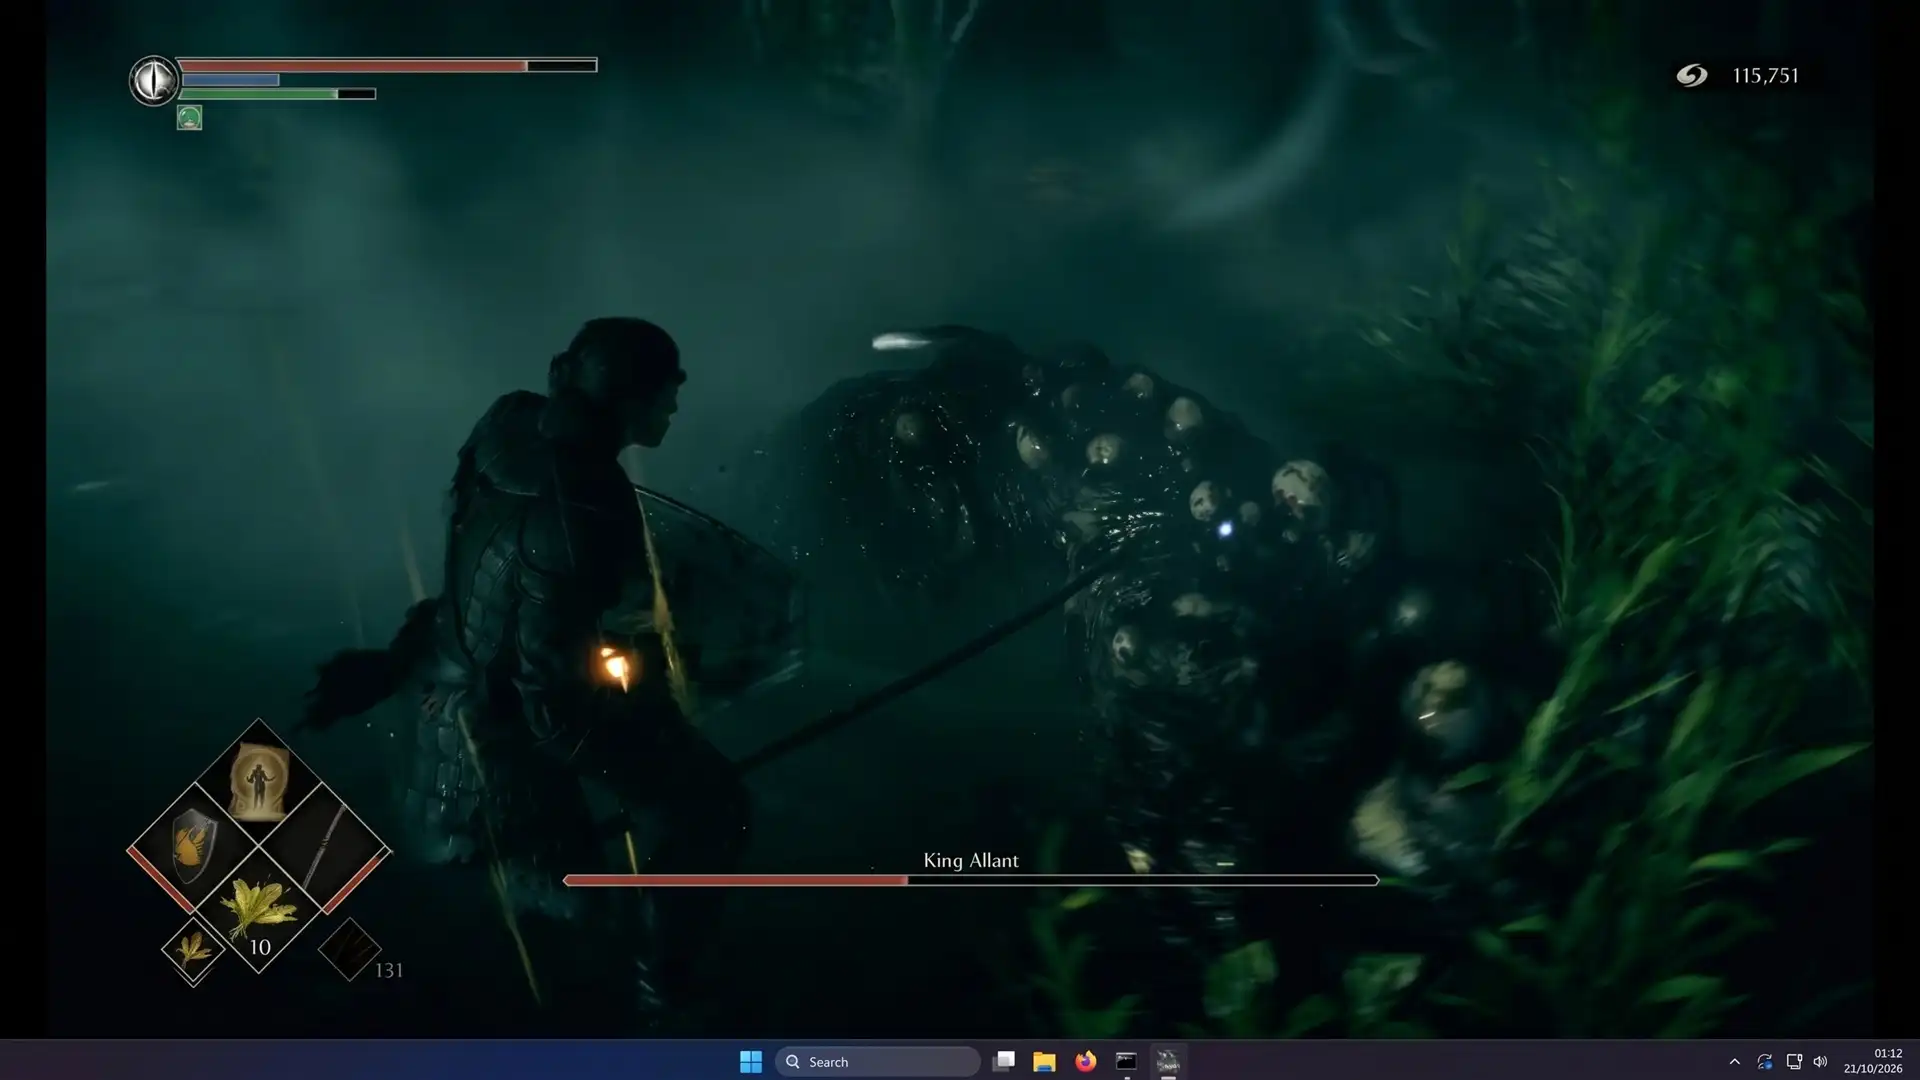Image resolution: width=1920 pixels, height=1080 pixels.
Task: Click the arrow ammo slot beside 131
Action: (x=349, y=948)
